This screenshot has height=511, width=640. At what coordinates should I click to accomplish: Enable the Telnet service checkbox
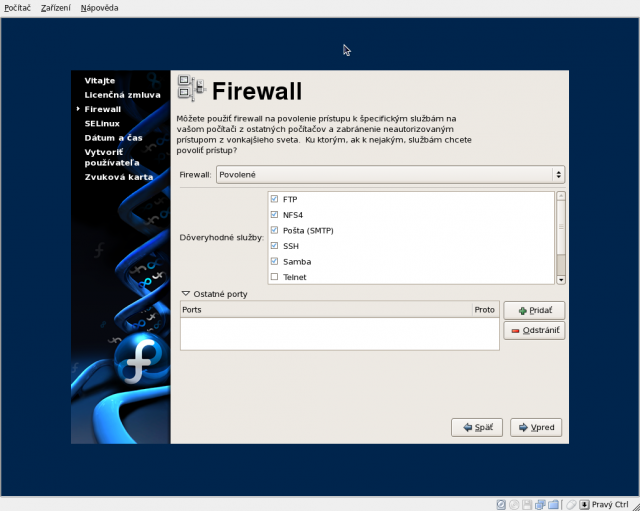[x=274, y=276]
